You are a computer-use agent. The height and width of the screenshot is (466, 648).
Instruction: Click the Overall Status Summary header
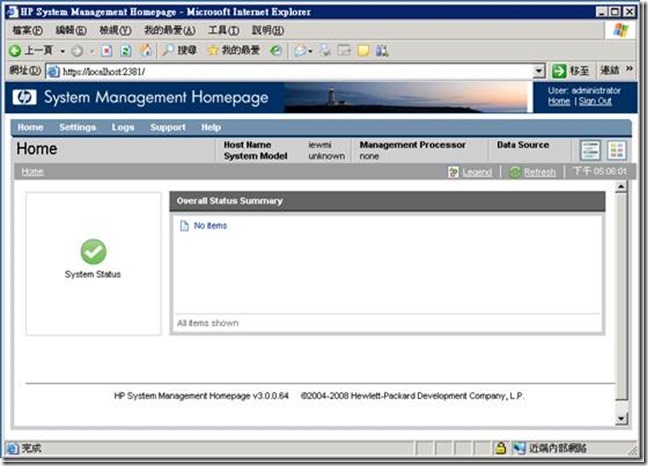click(387, 201)
